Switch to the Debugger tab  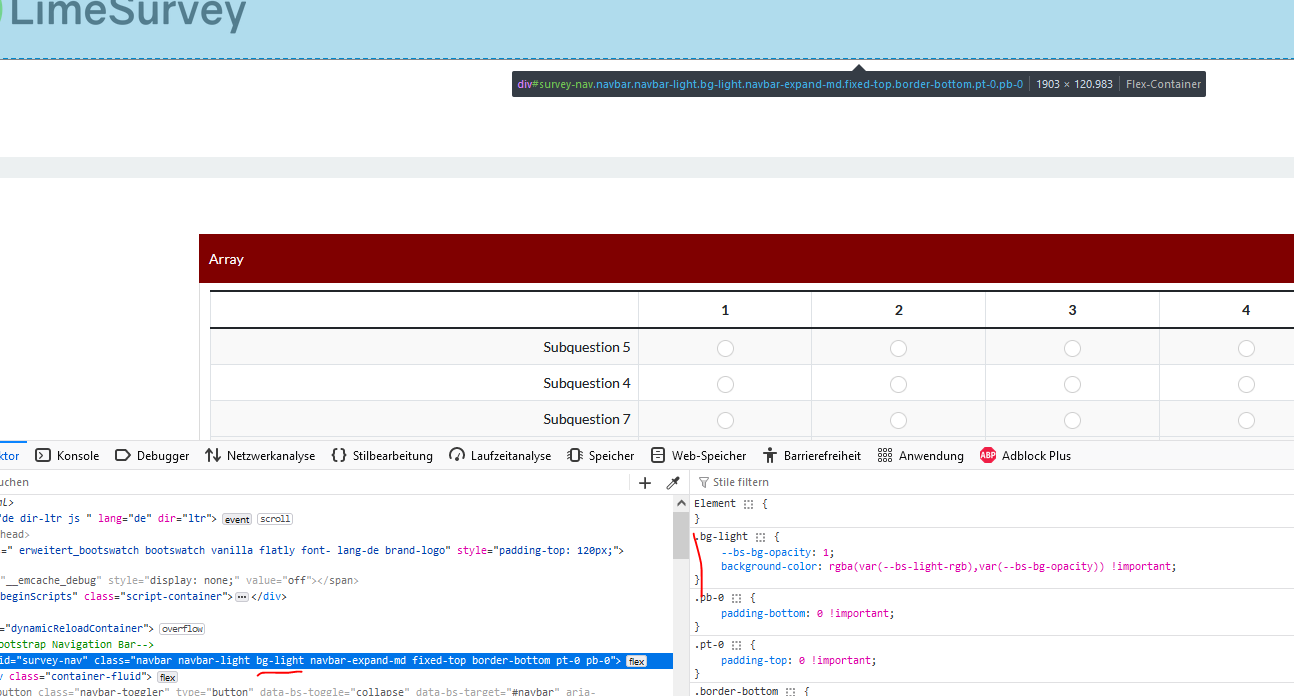point(152,455)
